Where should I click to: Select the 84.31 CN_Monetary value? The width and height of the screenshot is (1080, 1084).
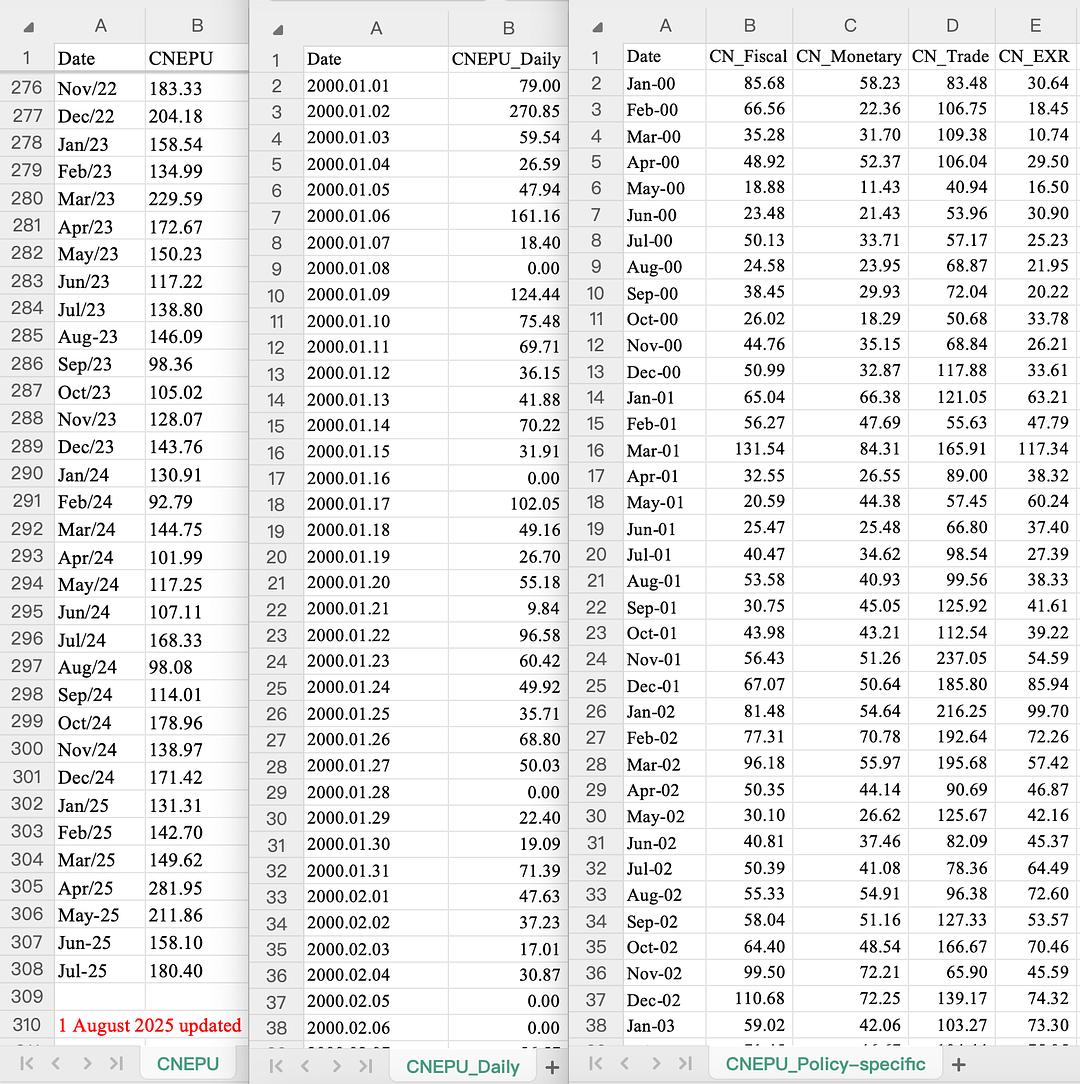pyautogui.click(x=850, y=449)
